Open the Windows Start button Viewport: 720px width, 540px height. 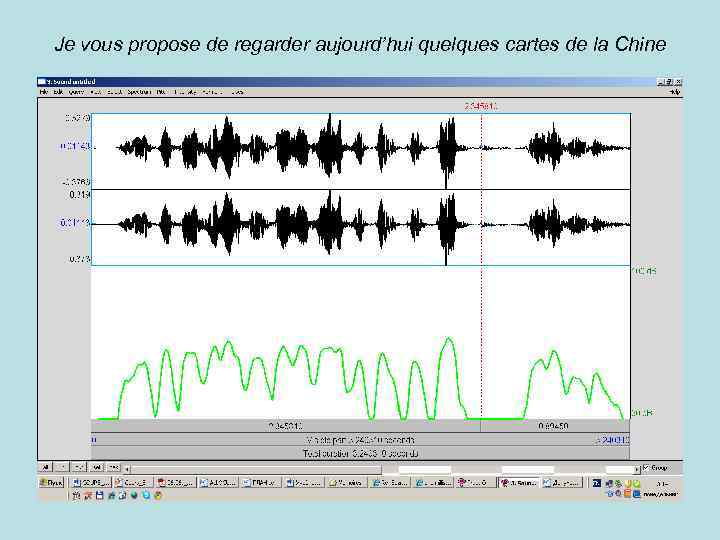(51, 483)
